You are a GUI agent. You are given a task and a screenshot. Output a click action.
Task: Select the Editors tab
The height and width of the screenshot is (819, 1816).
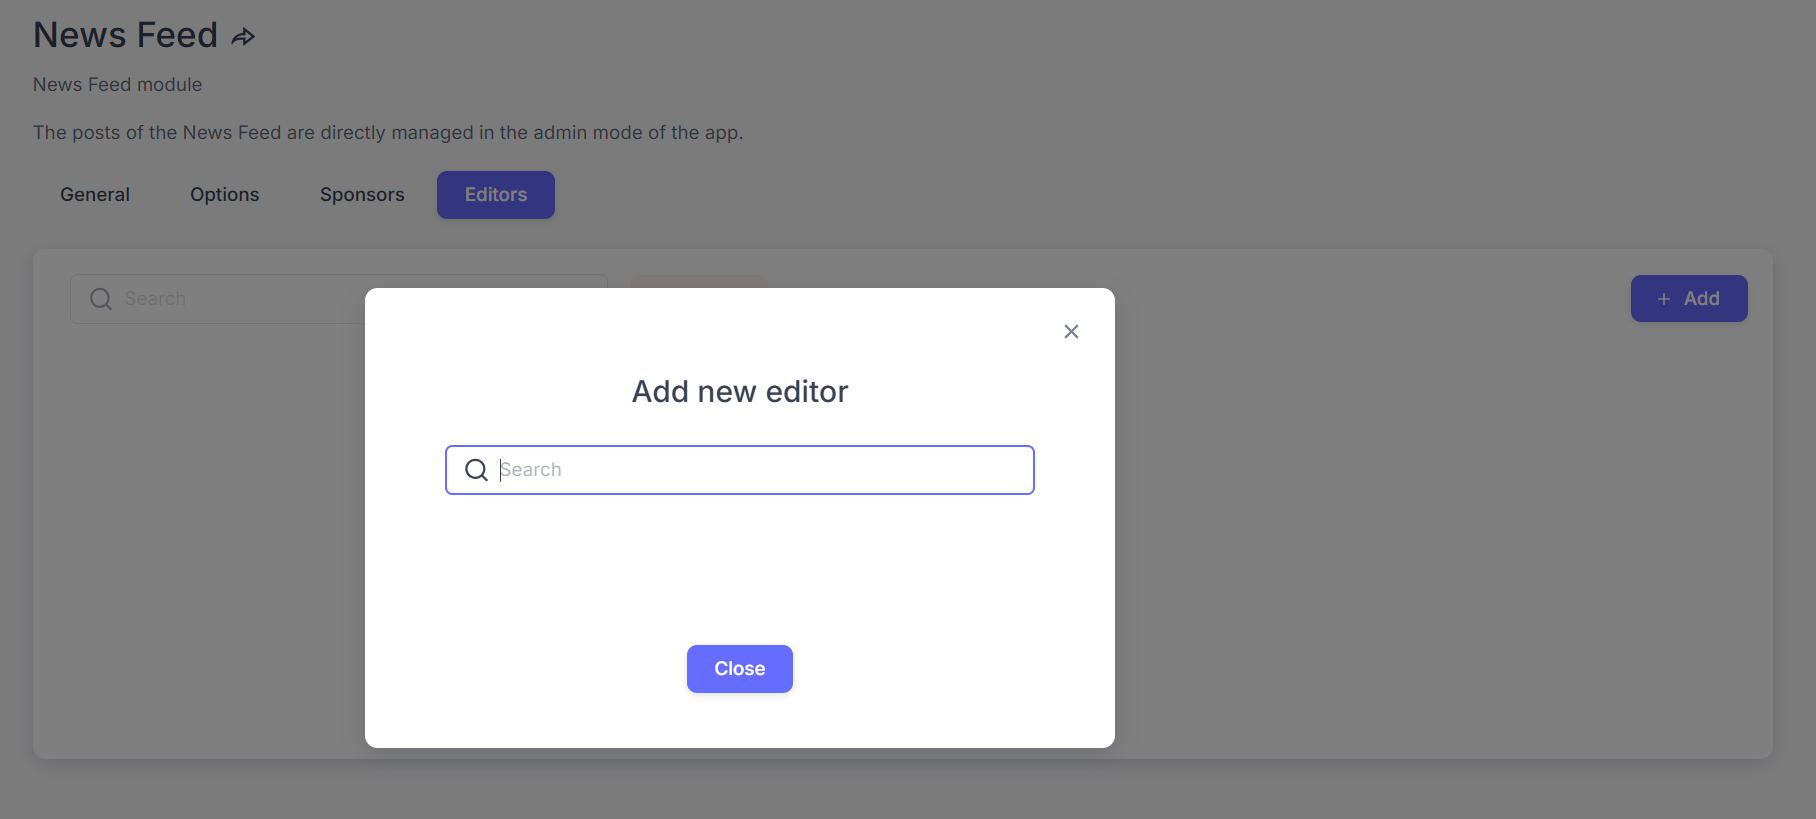pos(496,195)
